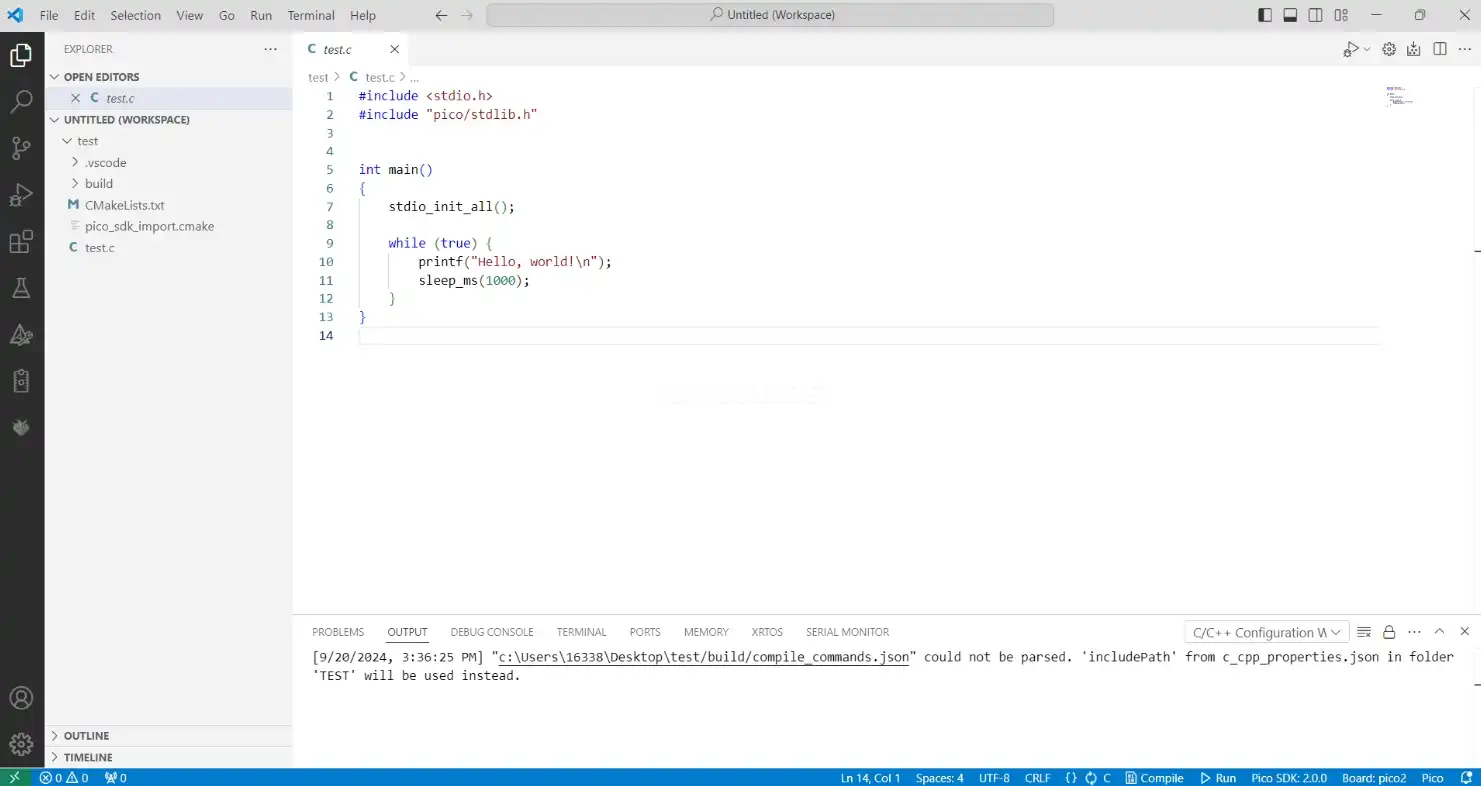Toggle the bottom panel visibility
The width and height of the screenshot is (1481, 786).
(x=1290, y=15)
